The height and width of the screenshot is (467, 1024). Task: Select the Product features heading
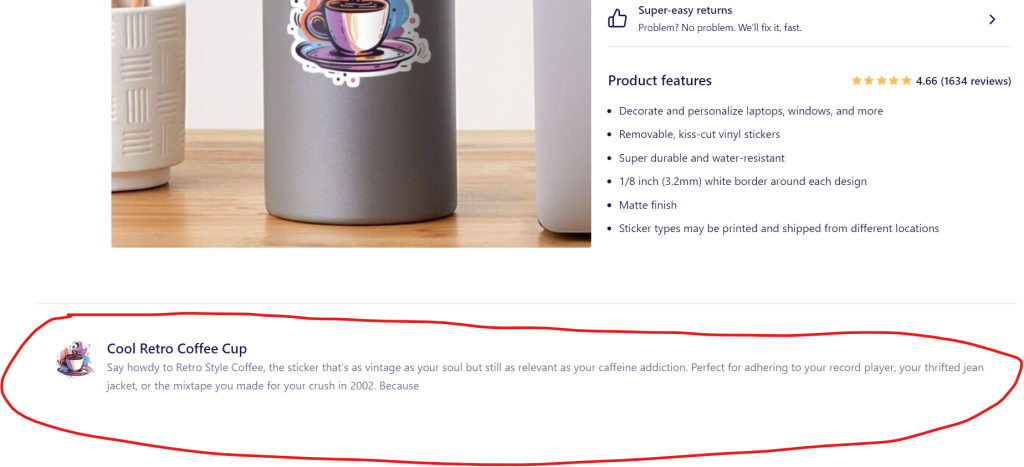[x=660, y=80]
